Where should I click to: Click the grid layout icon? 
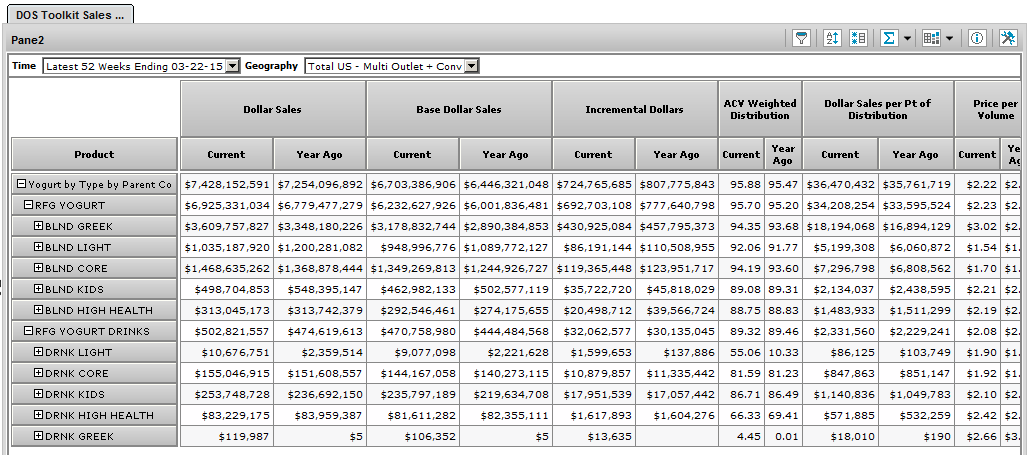tap(931, 38)
